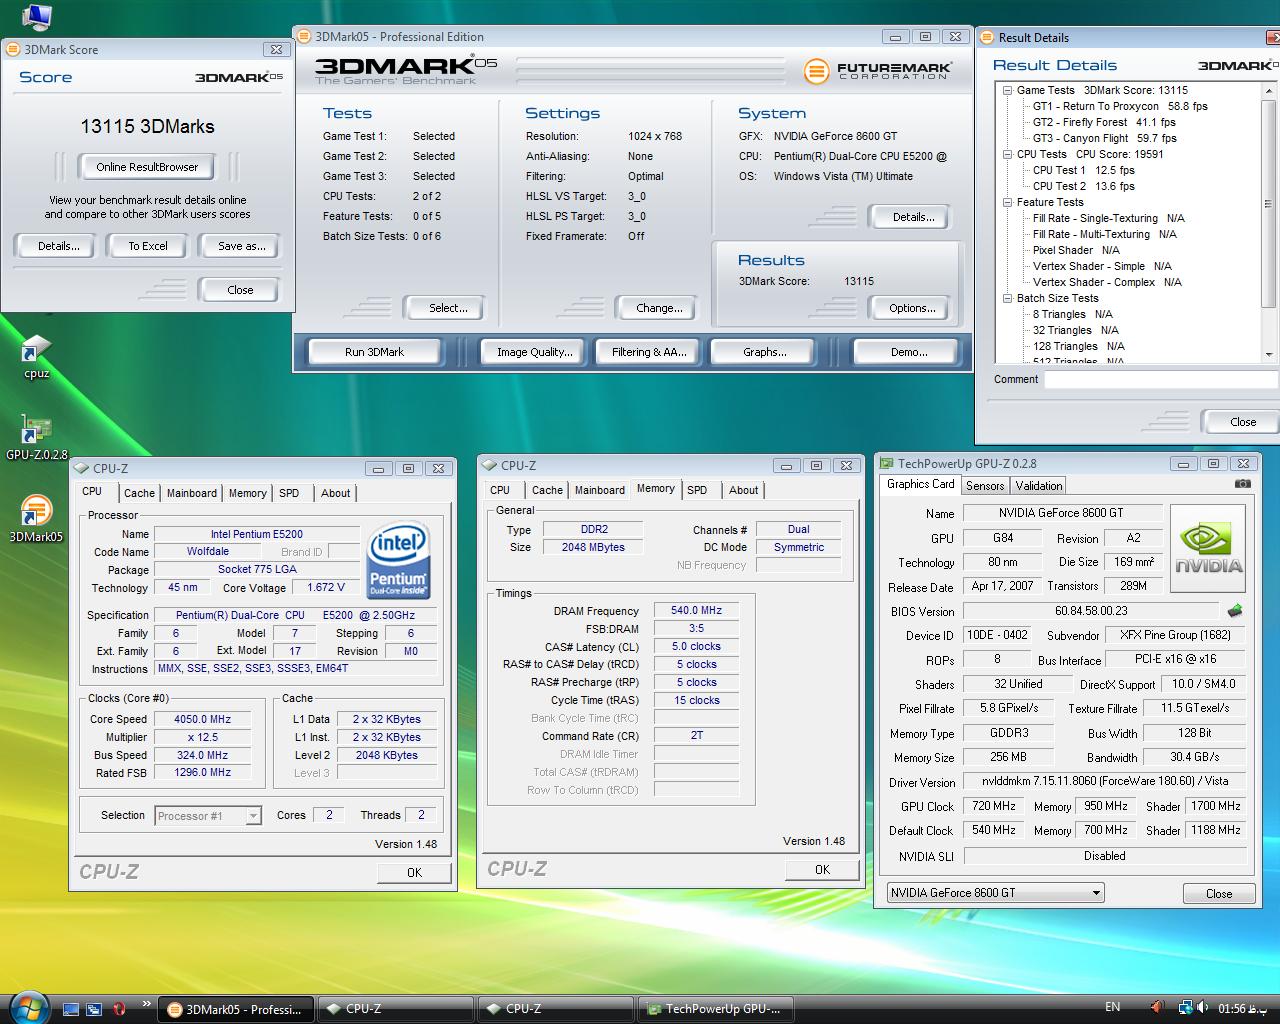Switch to Cache tab in left CPU-Z window
The image size is (1280, 1024).
pyautogui.click(x=139, y=493)
